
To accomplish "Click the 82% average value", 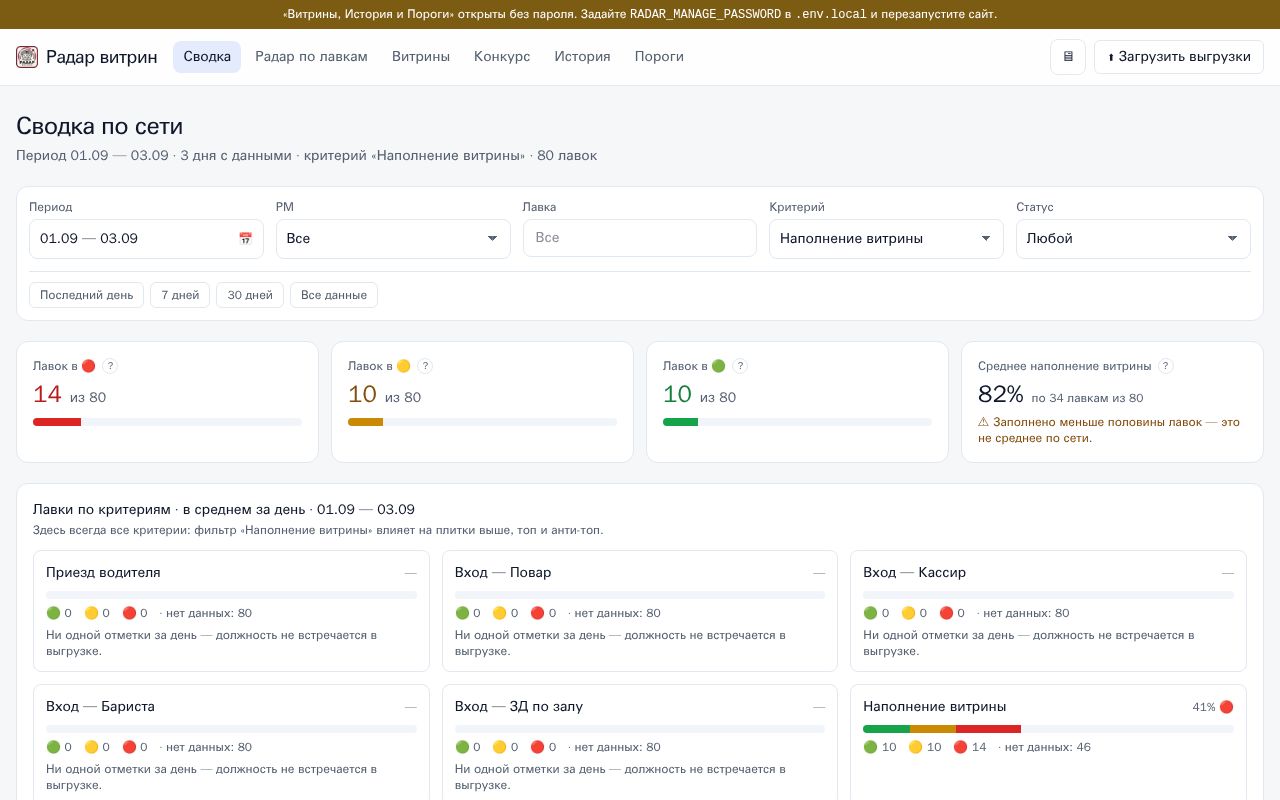I will click(x=1000, y=394).
